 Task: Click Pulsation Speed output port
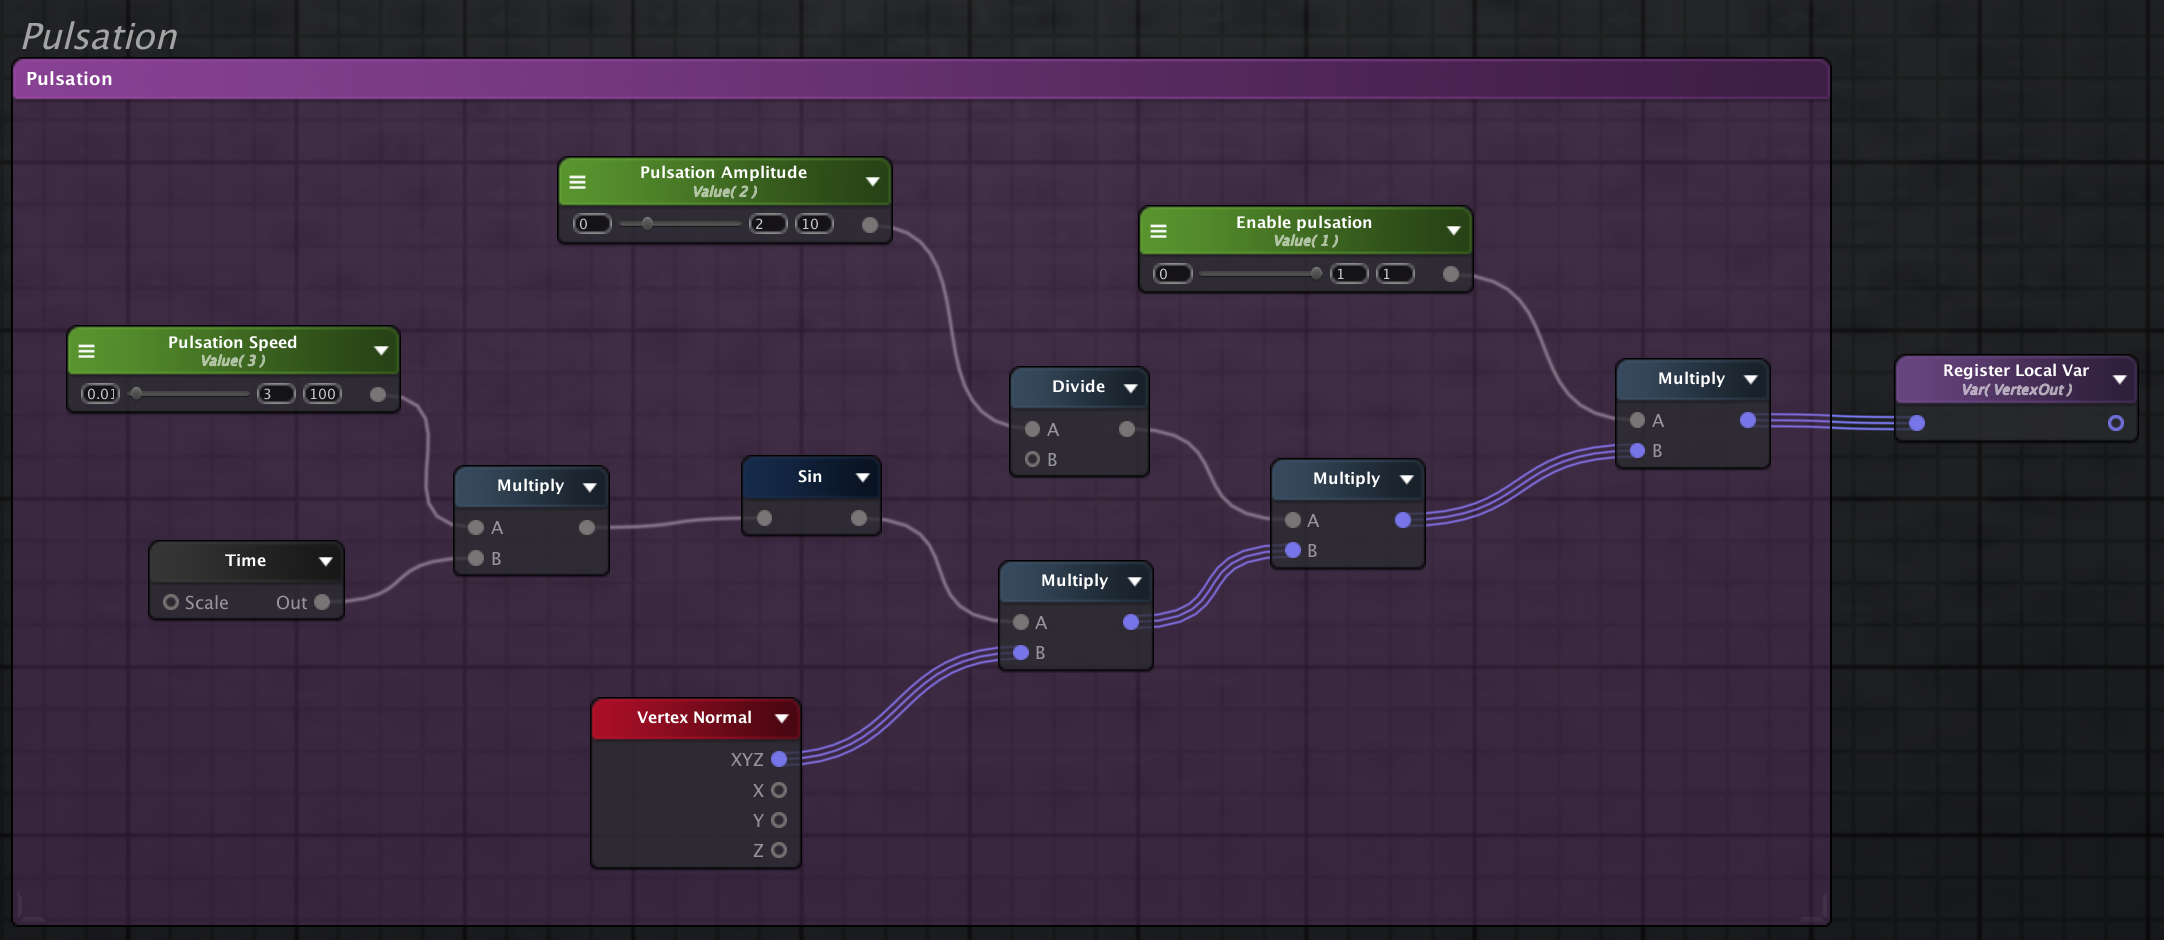tap(378, 394)
